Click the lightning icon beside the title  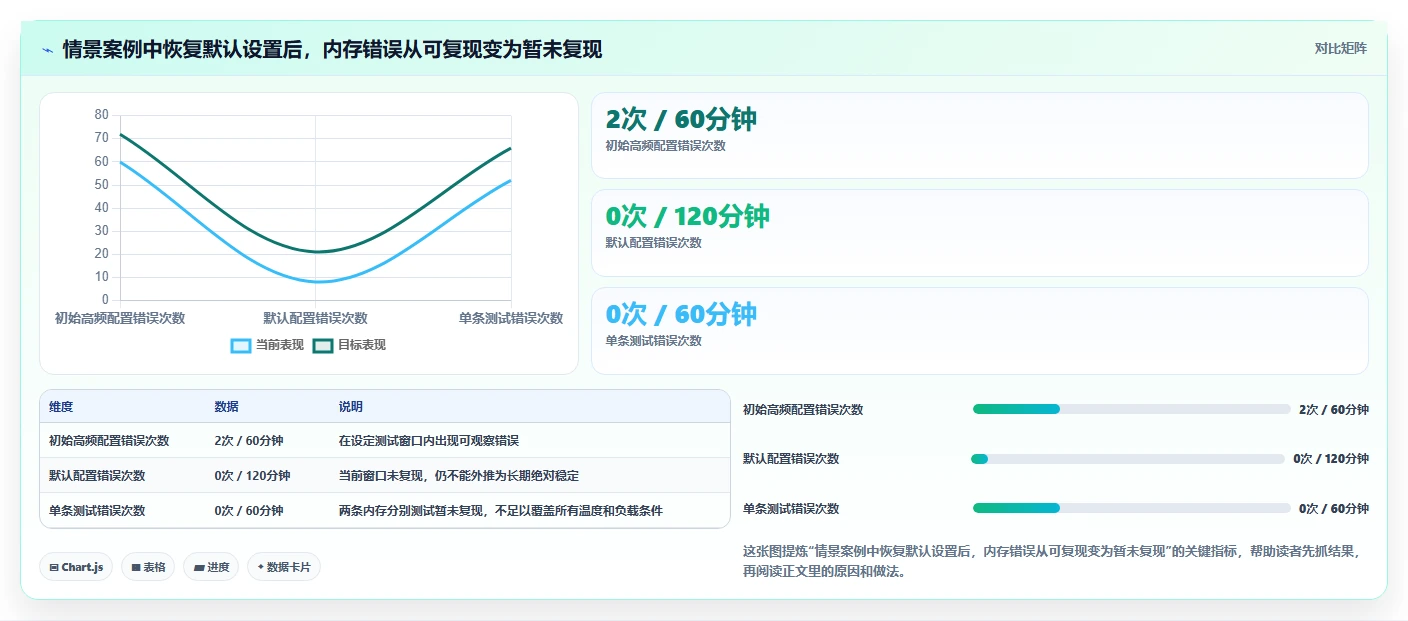pos(48,49)
